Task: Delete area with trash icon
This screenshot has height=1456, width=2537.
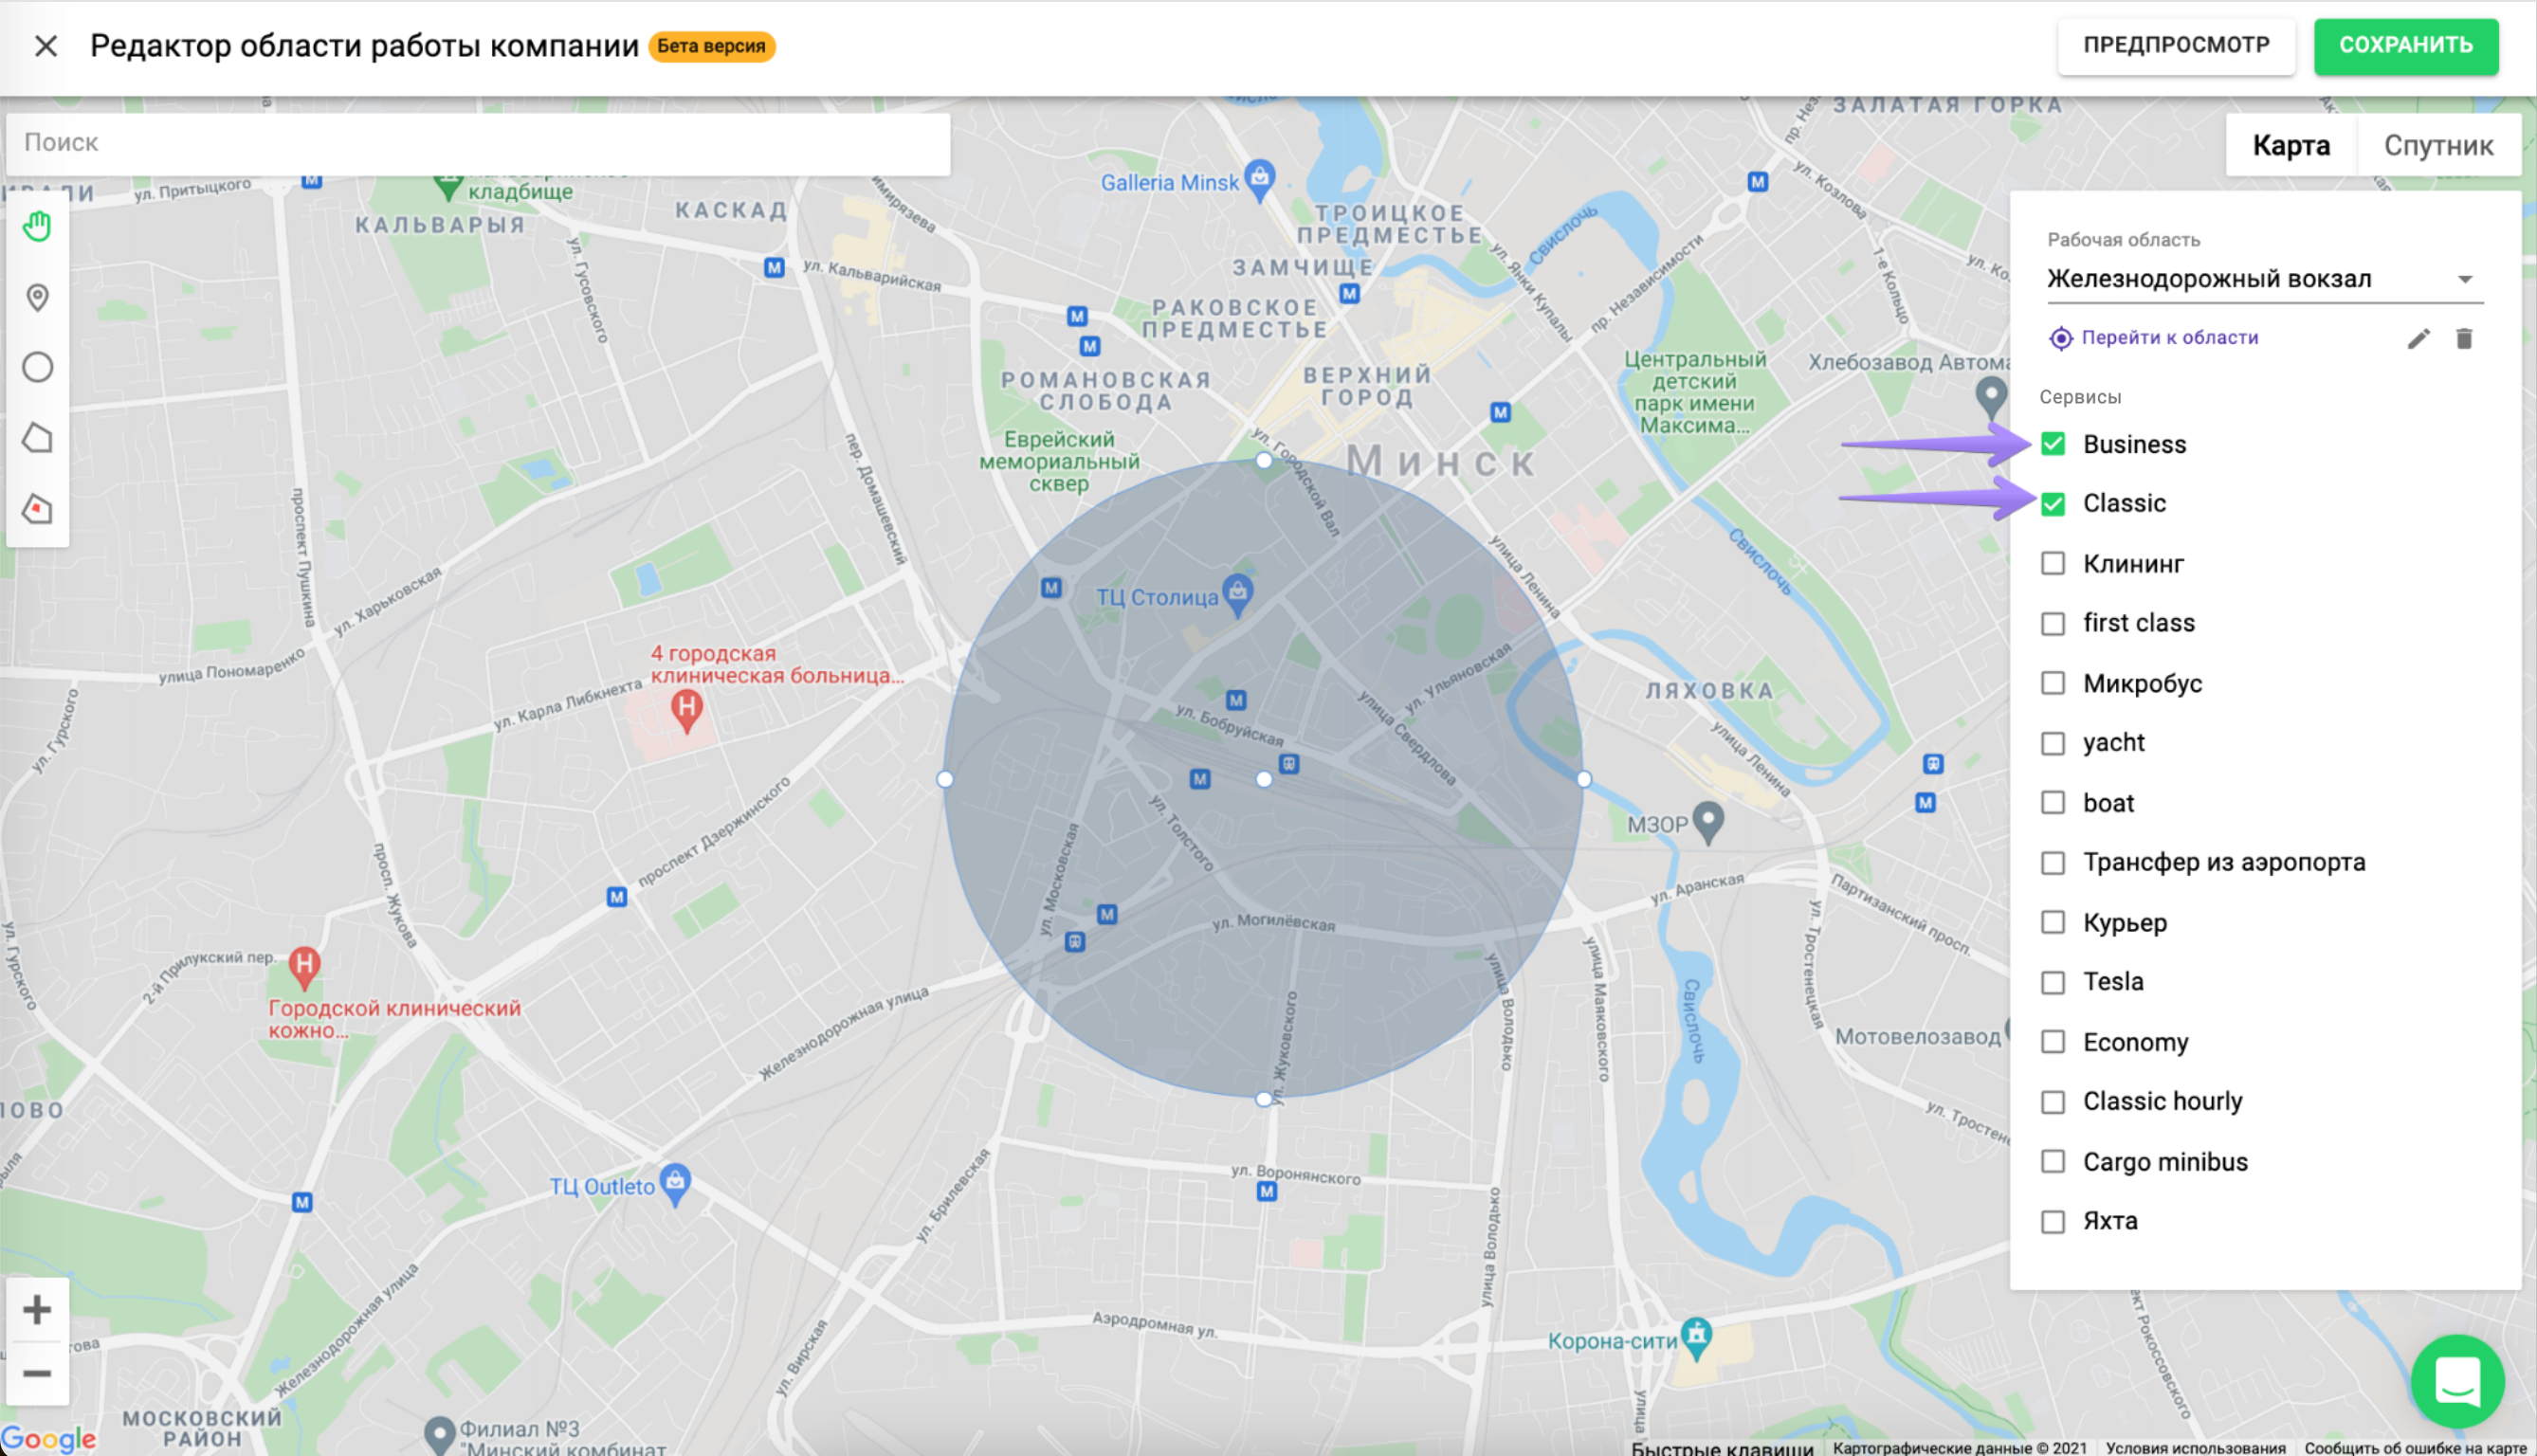Action: pos(2464,339)
